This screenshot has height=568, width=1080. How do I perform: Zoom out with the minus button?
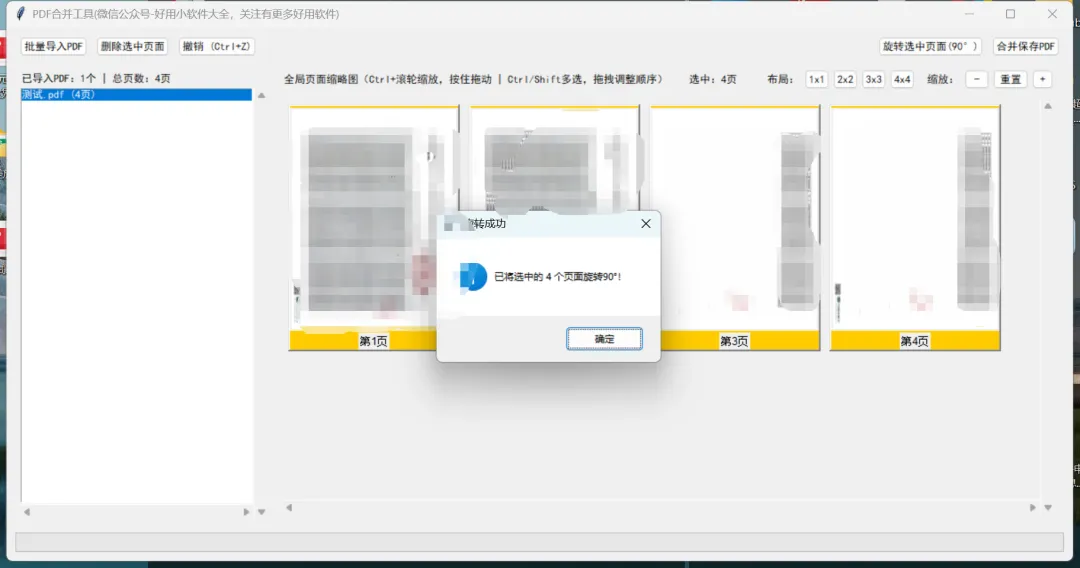(x=977, y=79)
